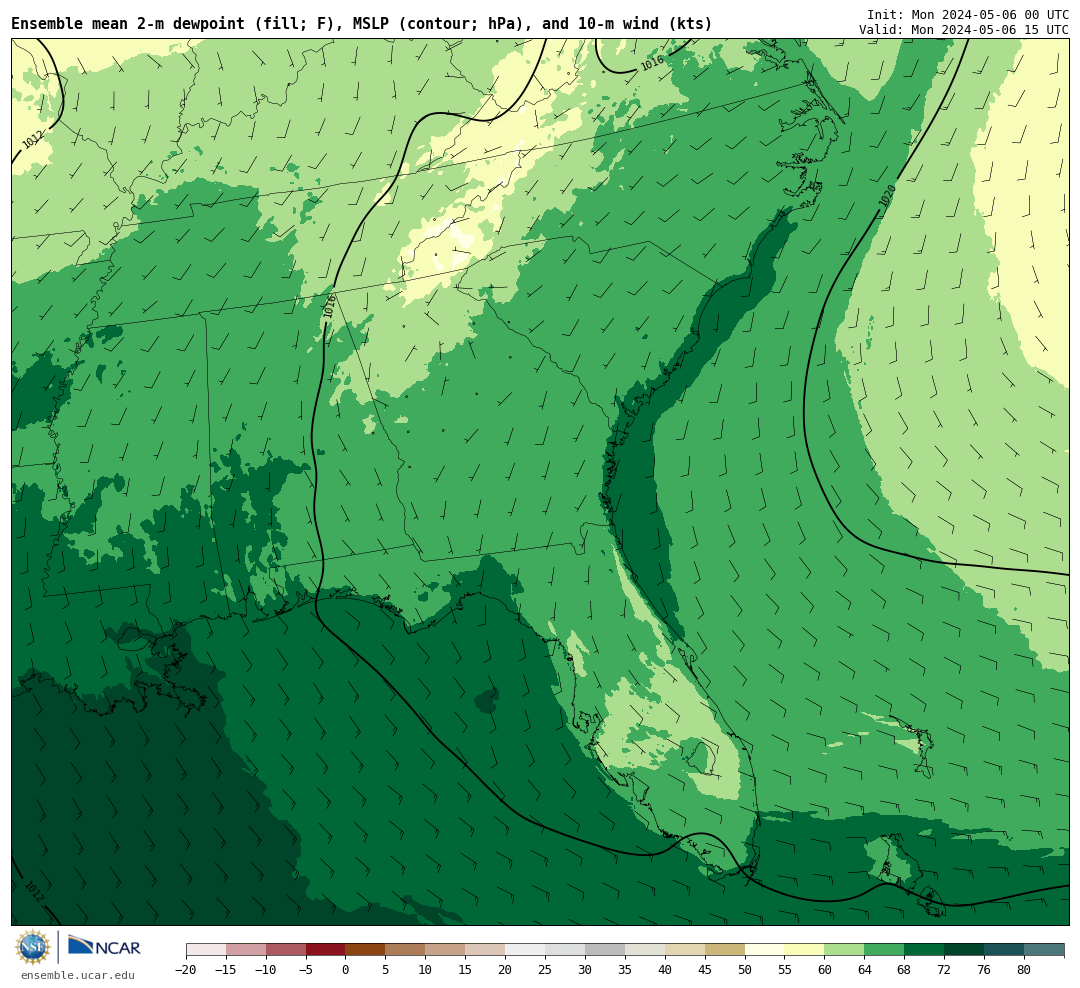Click the NCAR logo
The width and height of the screenshot is (1080, 988).
105,947
